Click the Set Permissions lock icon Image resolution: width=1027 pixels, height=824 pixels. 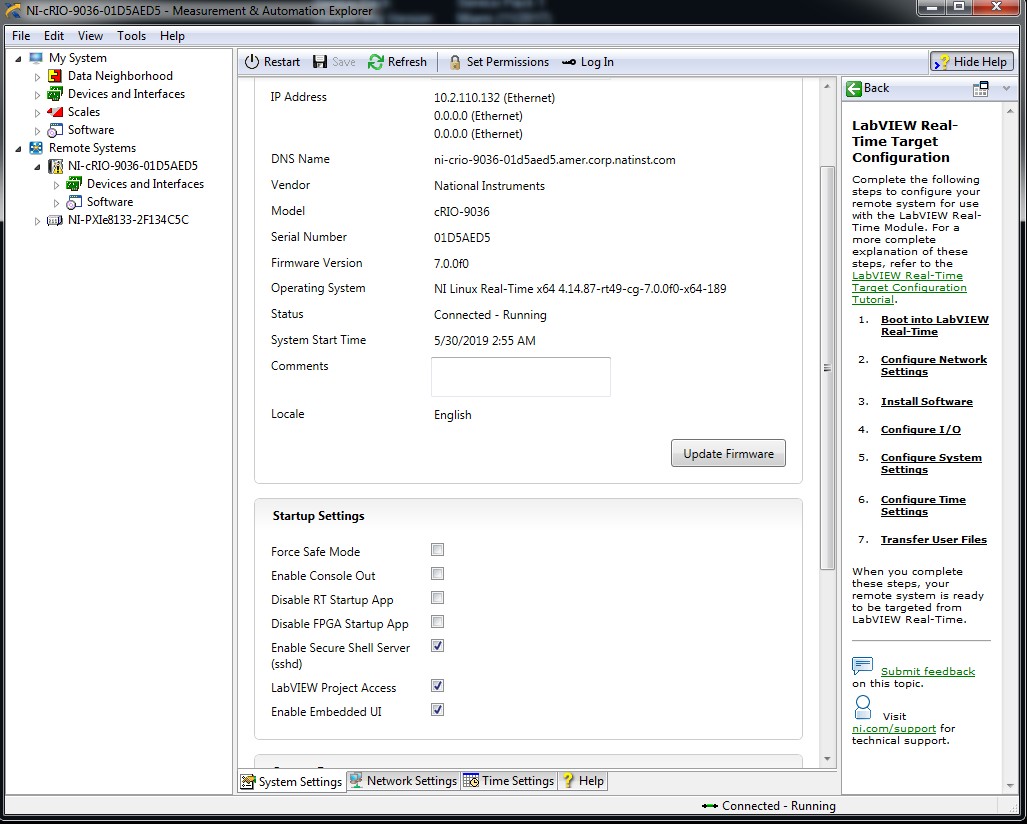455,62
